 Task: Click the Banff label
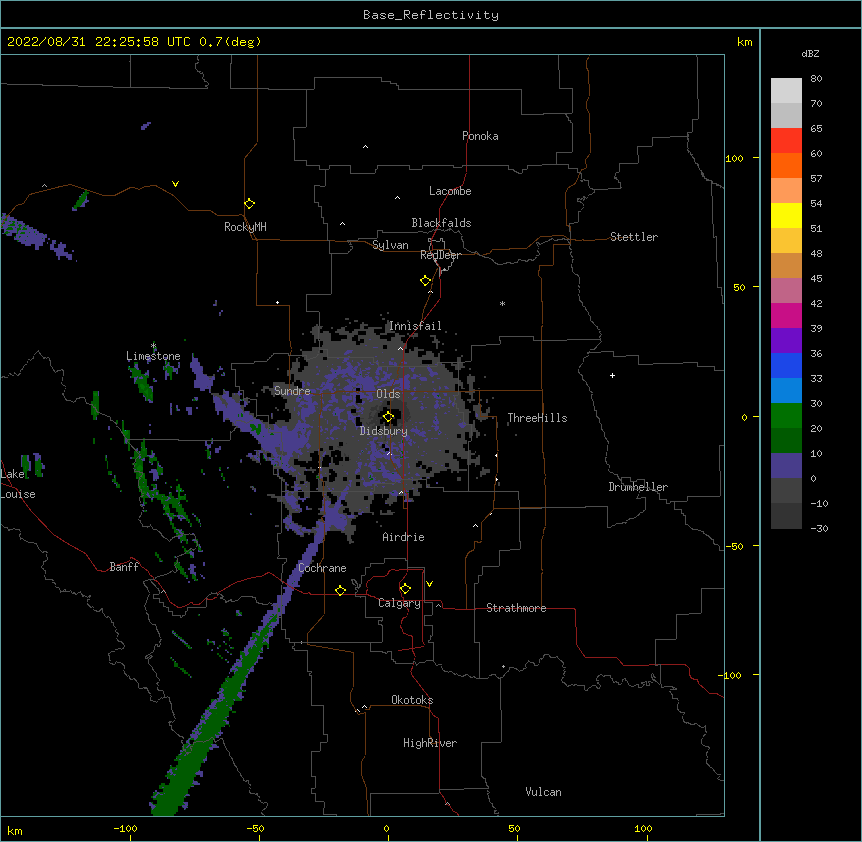click(124, 567)
